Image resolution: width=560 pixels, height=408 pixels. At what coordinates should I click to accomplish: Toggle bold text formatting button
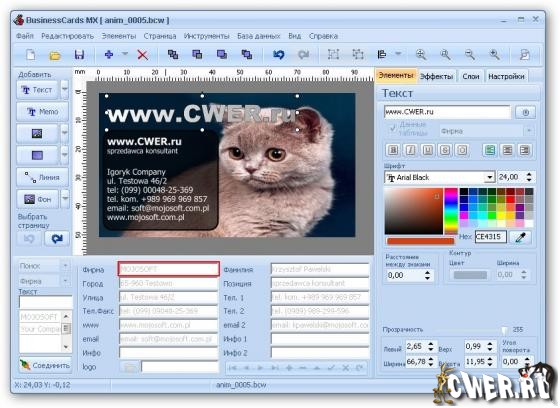392,150
